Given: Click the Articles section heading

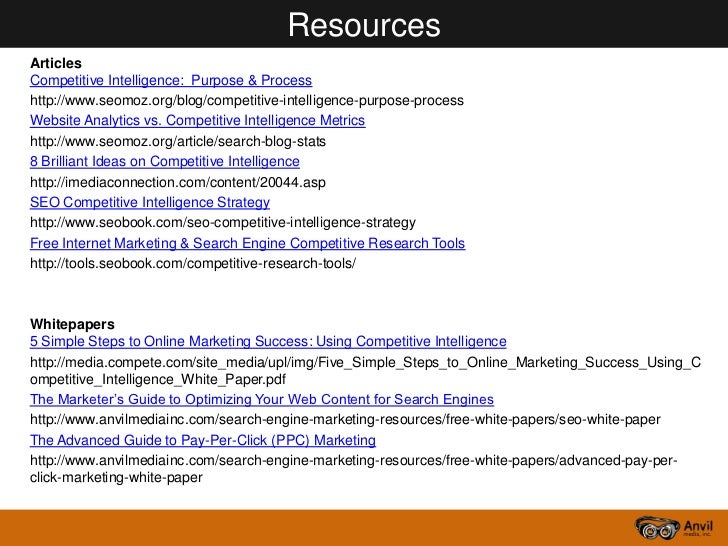Looking at the screenshot, I should (x=56, y=63).
